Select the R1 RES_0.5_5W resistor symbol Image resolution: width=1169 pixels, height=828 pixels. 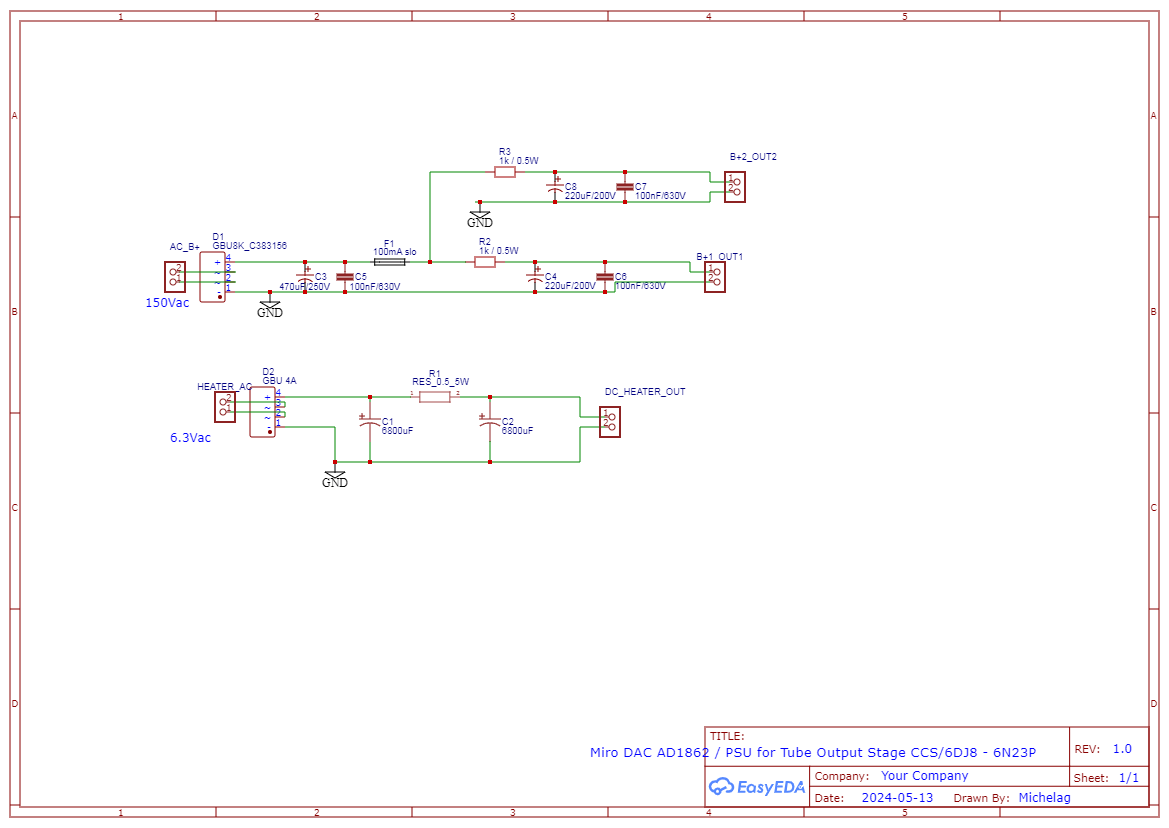pos(435,397)
